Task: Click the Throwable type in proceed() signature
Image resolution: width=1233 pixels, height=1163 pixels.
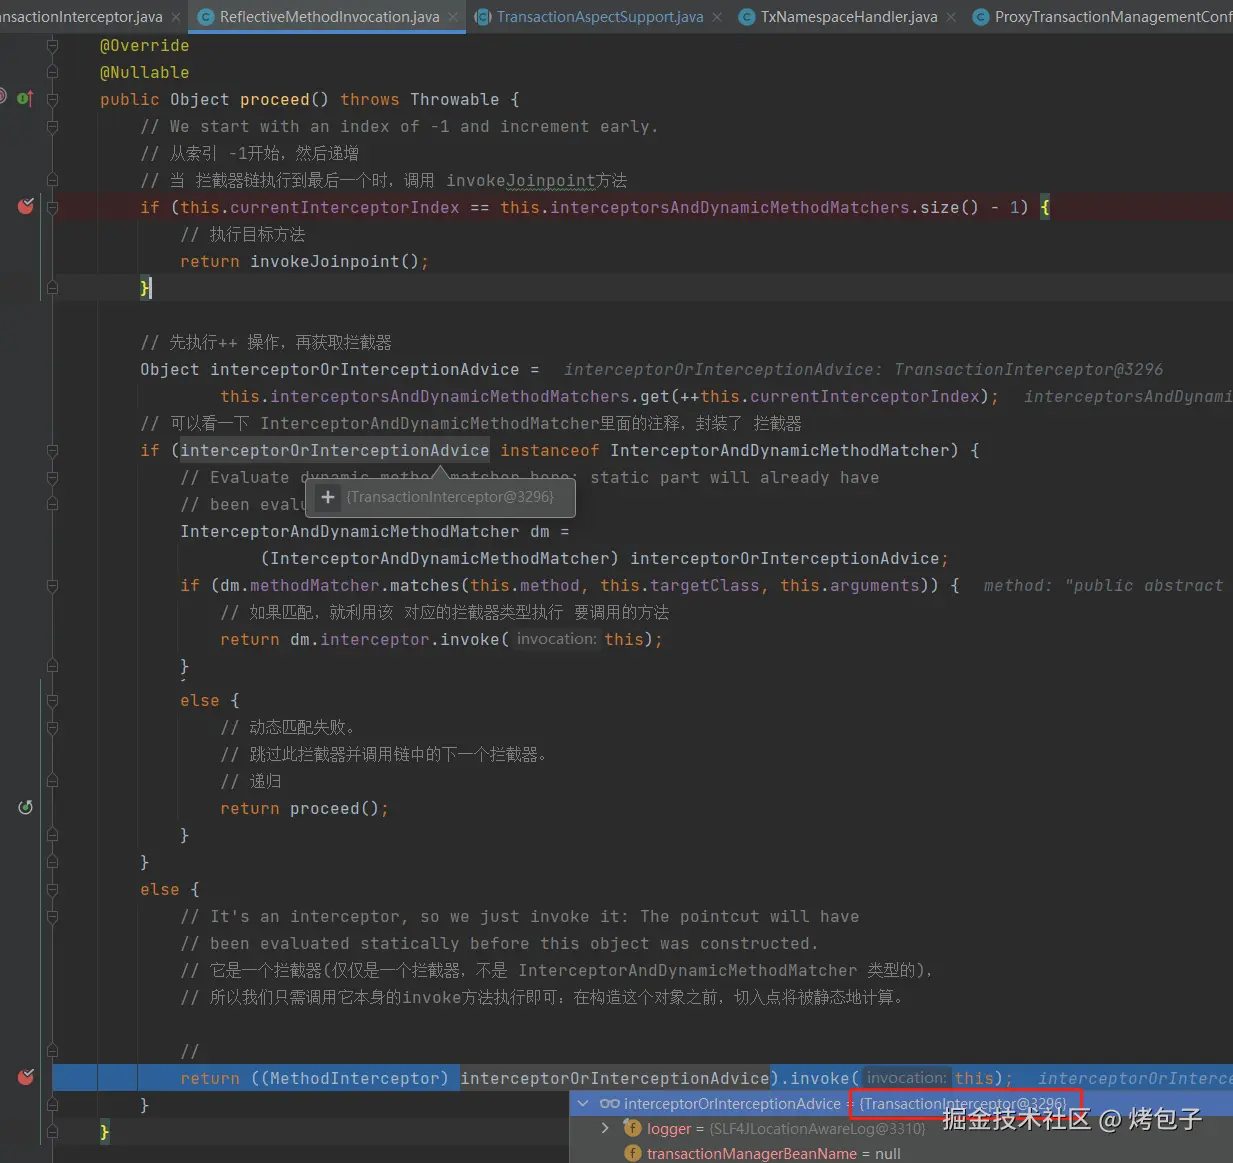Action: pyautogui.click(x=454, y=99)
